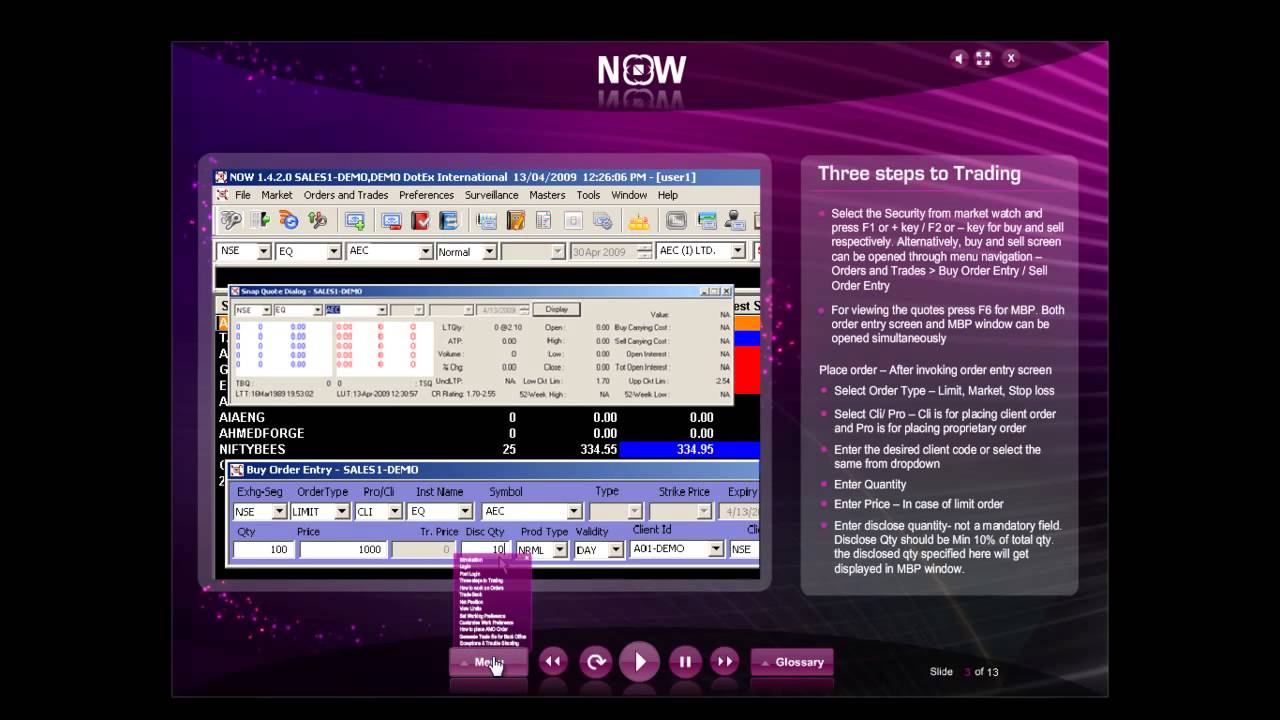
Task: Expand the Validity DAY dropdown
Action: tap(616, 549)
